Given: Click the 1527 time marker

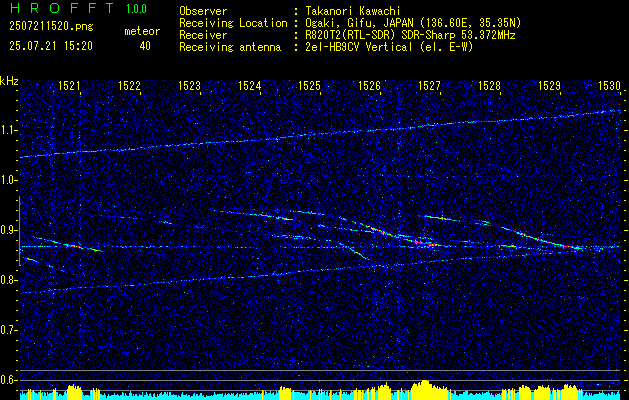Looking at the screenshot, I should pyautogui.click(x=430, y=85).
